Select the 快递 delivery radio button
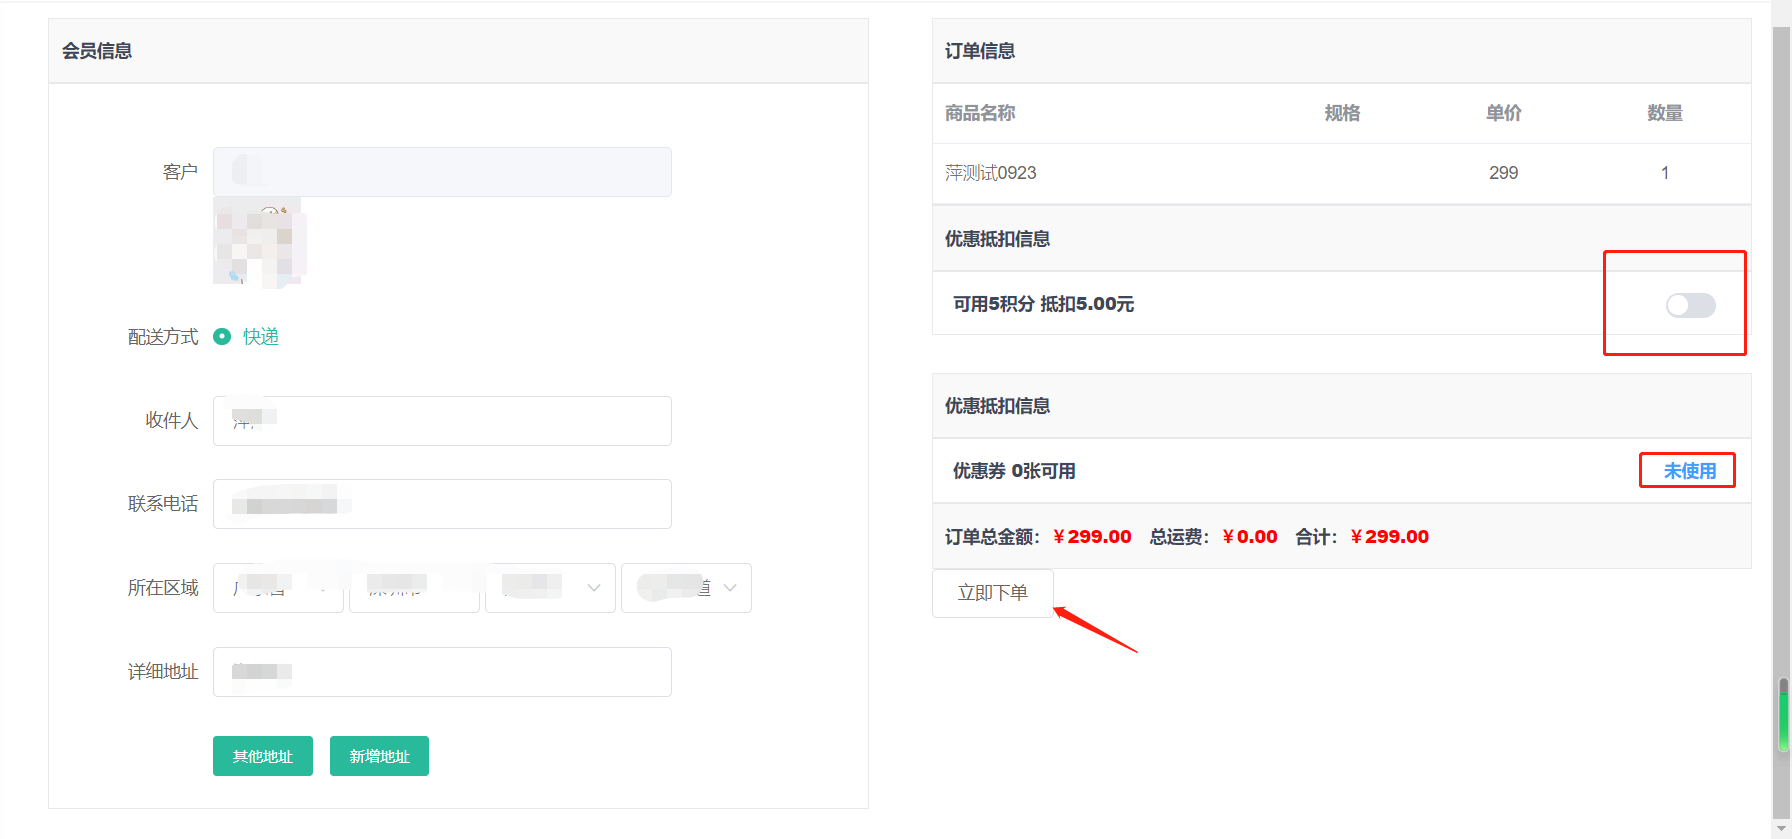This screenshot has height=839, width=1792. click(222, 337)
